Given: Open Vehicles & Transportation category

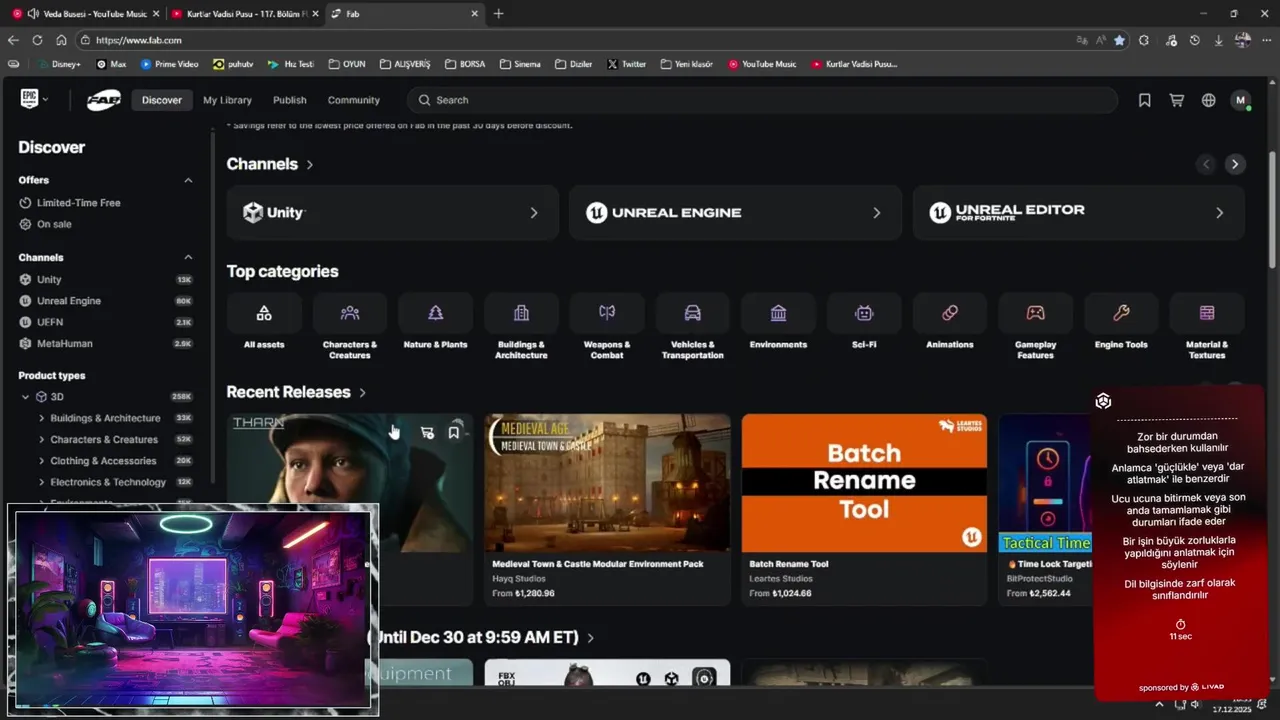Looking at the screenshot, I should pos(692,313).
